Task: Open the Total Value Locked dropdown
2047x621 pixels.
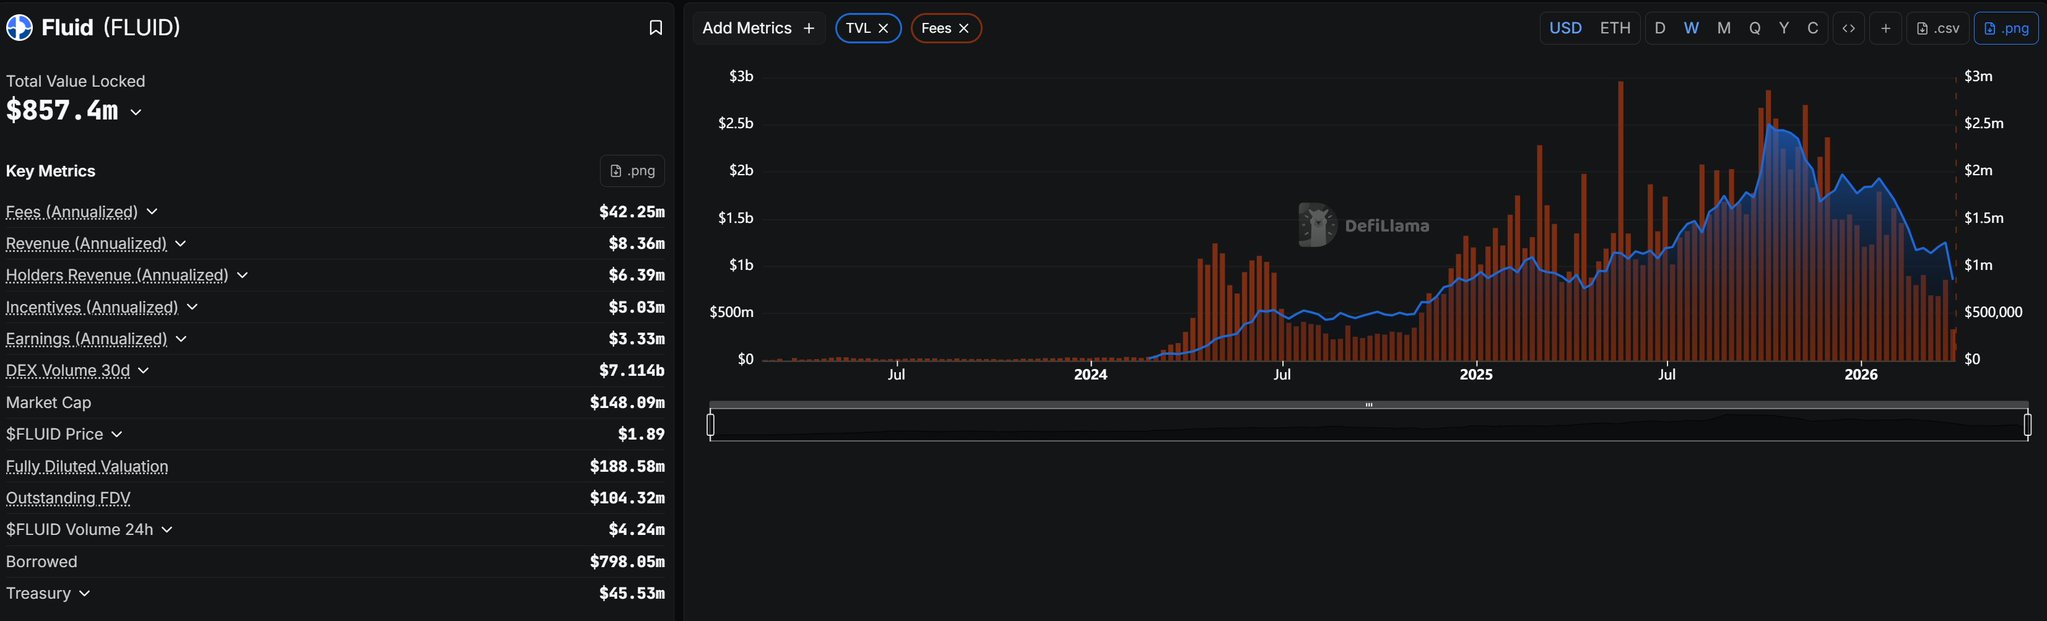Action: 136,112
